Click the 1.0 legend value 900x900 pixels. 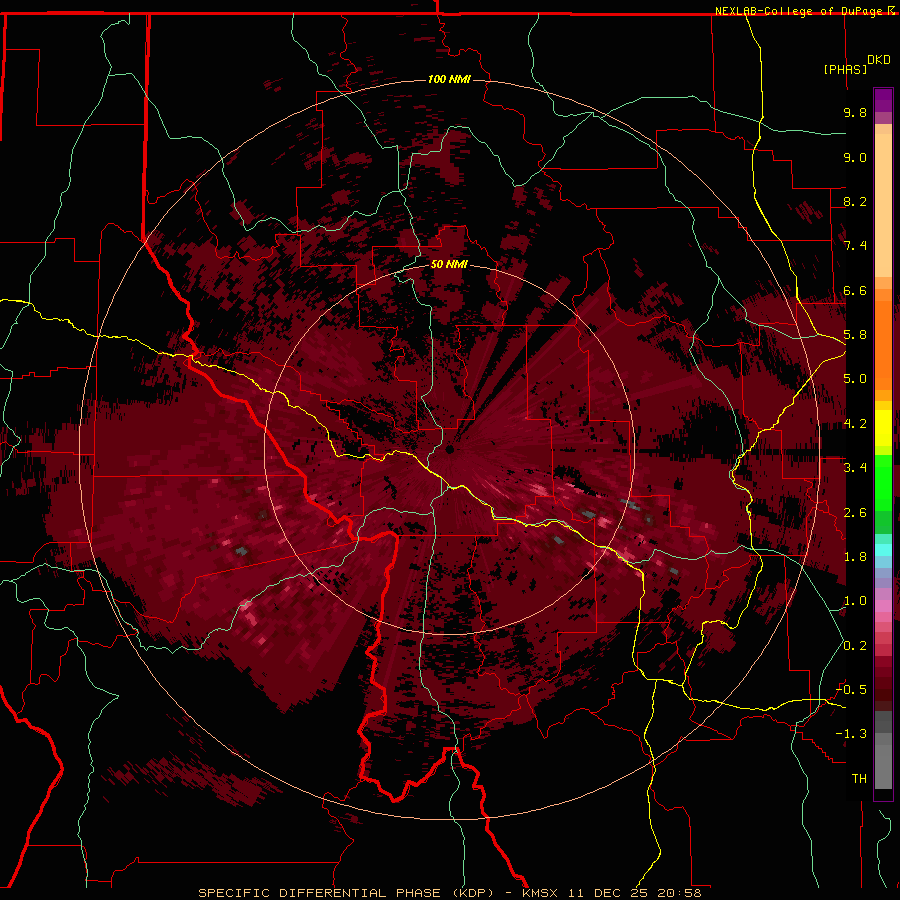(855, 601)
